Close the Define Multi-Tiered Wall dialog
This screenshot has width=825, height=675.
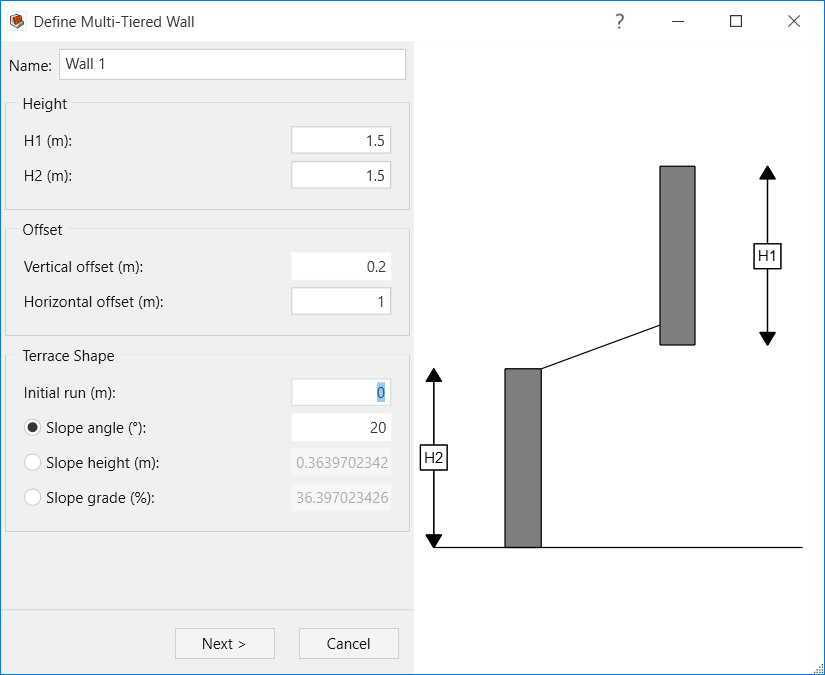(793, 22)
